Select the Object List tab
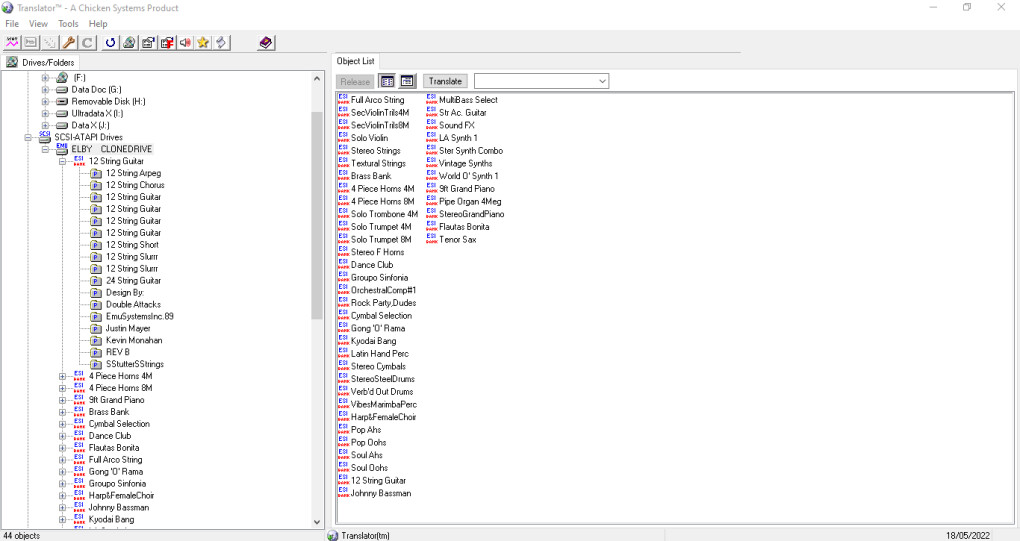The height and width of the screenshot is (541, 1020). [355, 61]
